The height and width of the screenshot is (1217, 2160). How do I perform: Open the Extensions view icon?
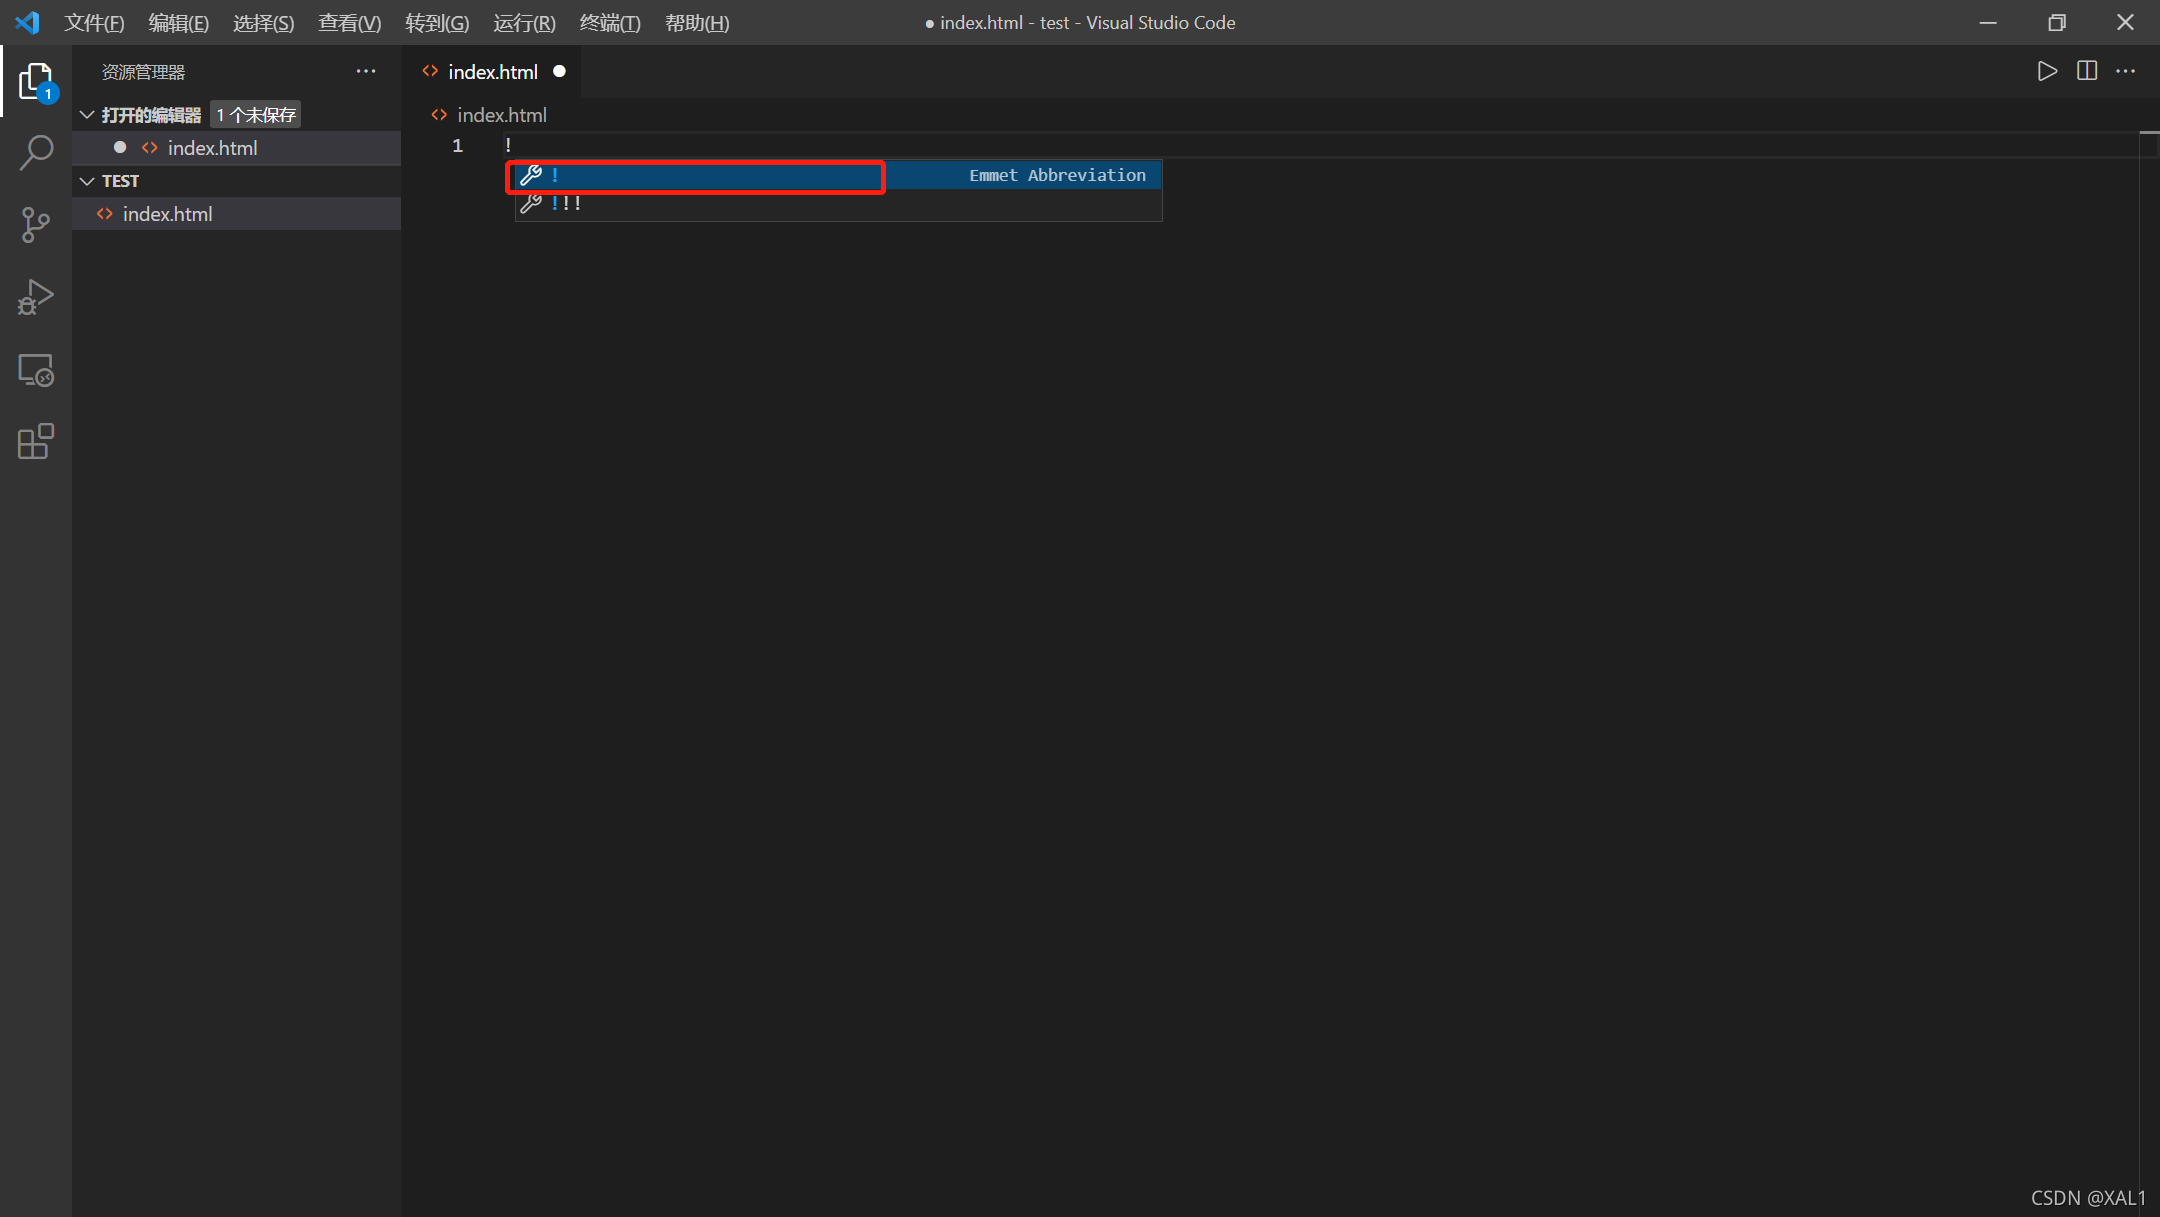coord(36,441)
